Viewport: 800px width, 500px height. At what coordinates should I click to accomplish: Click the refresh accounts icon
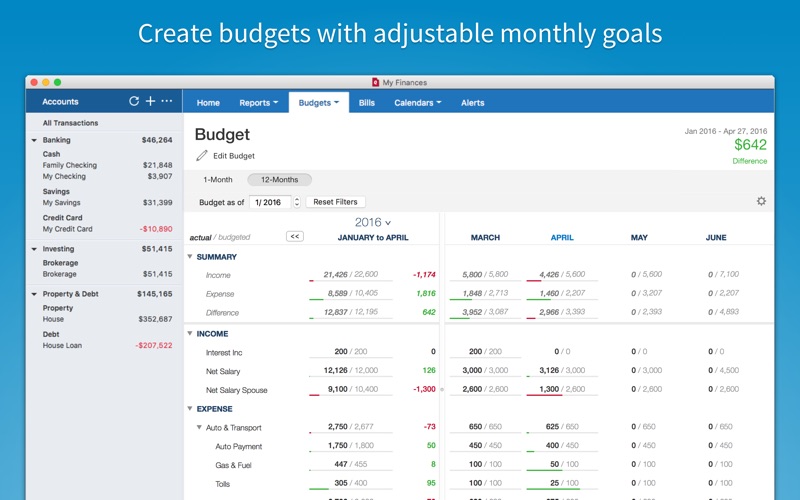(x=134, y=102)
